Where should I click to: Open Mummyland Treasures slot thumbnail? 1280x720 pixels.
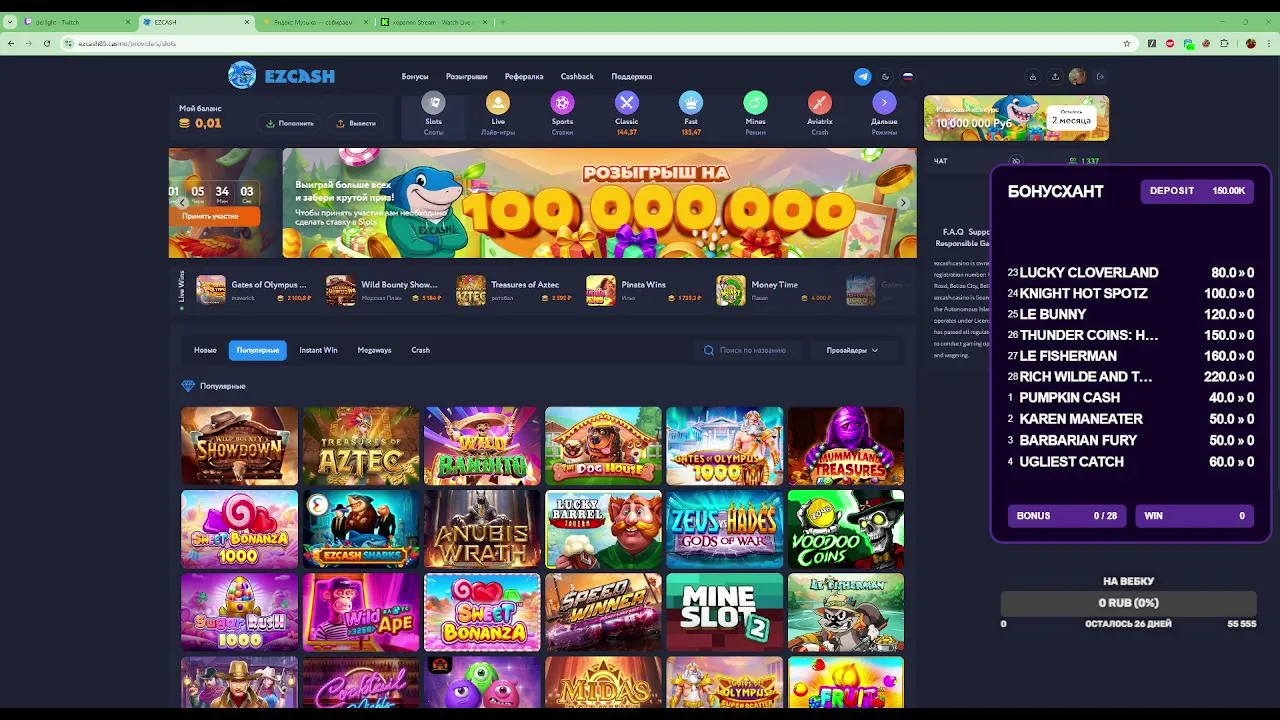point(846,446)
